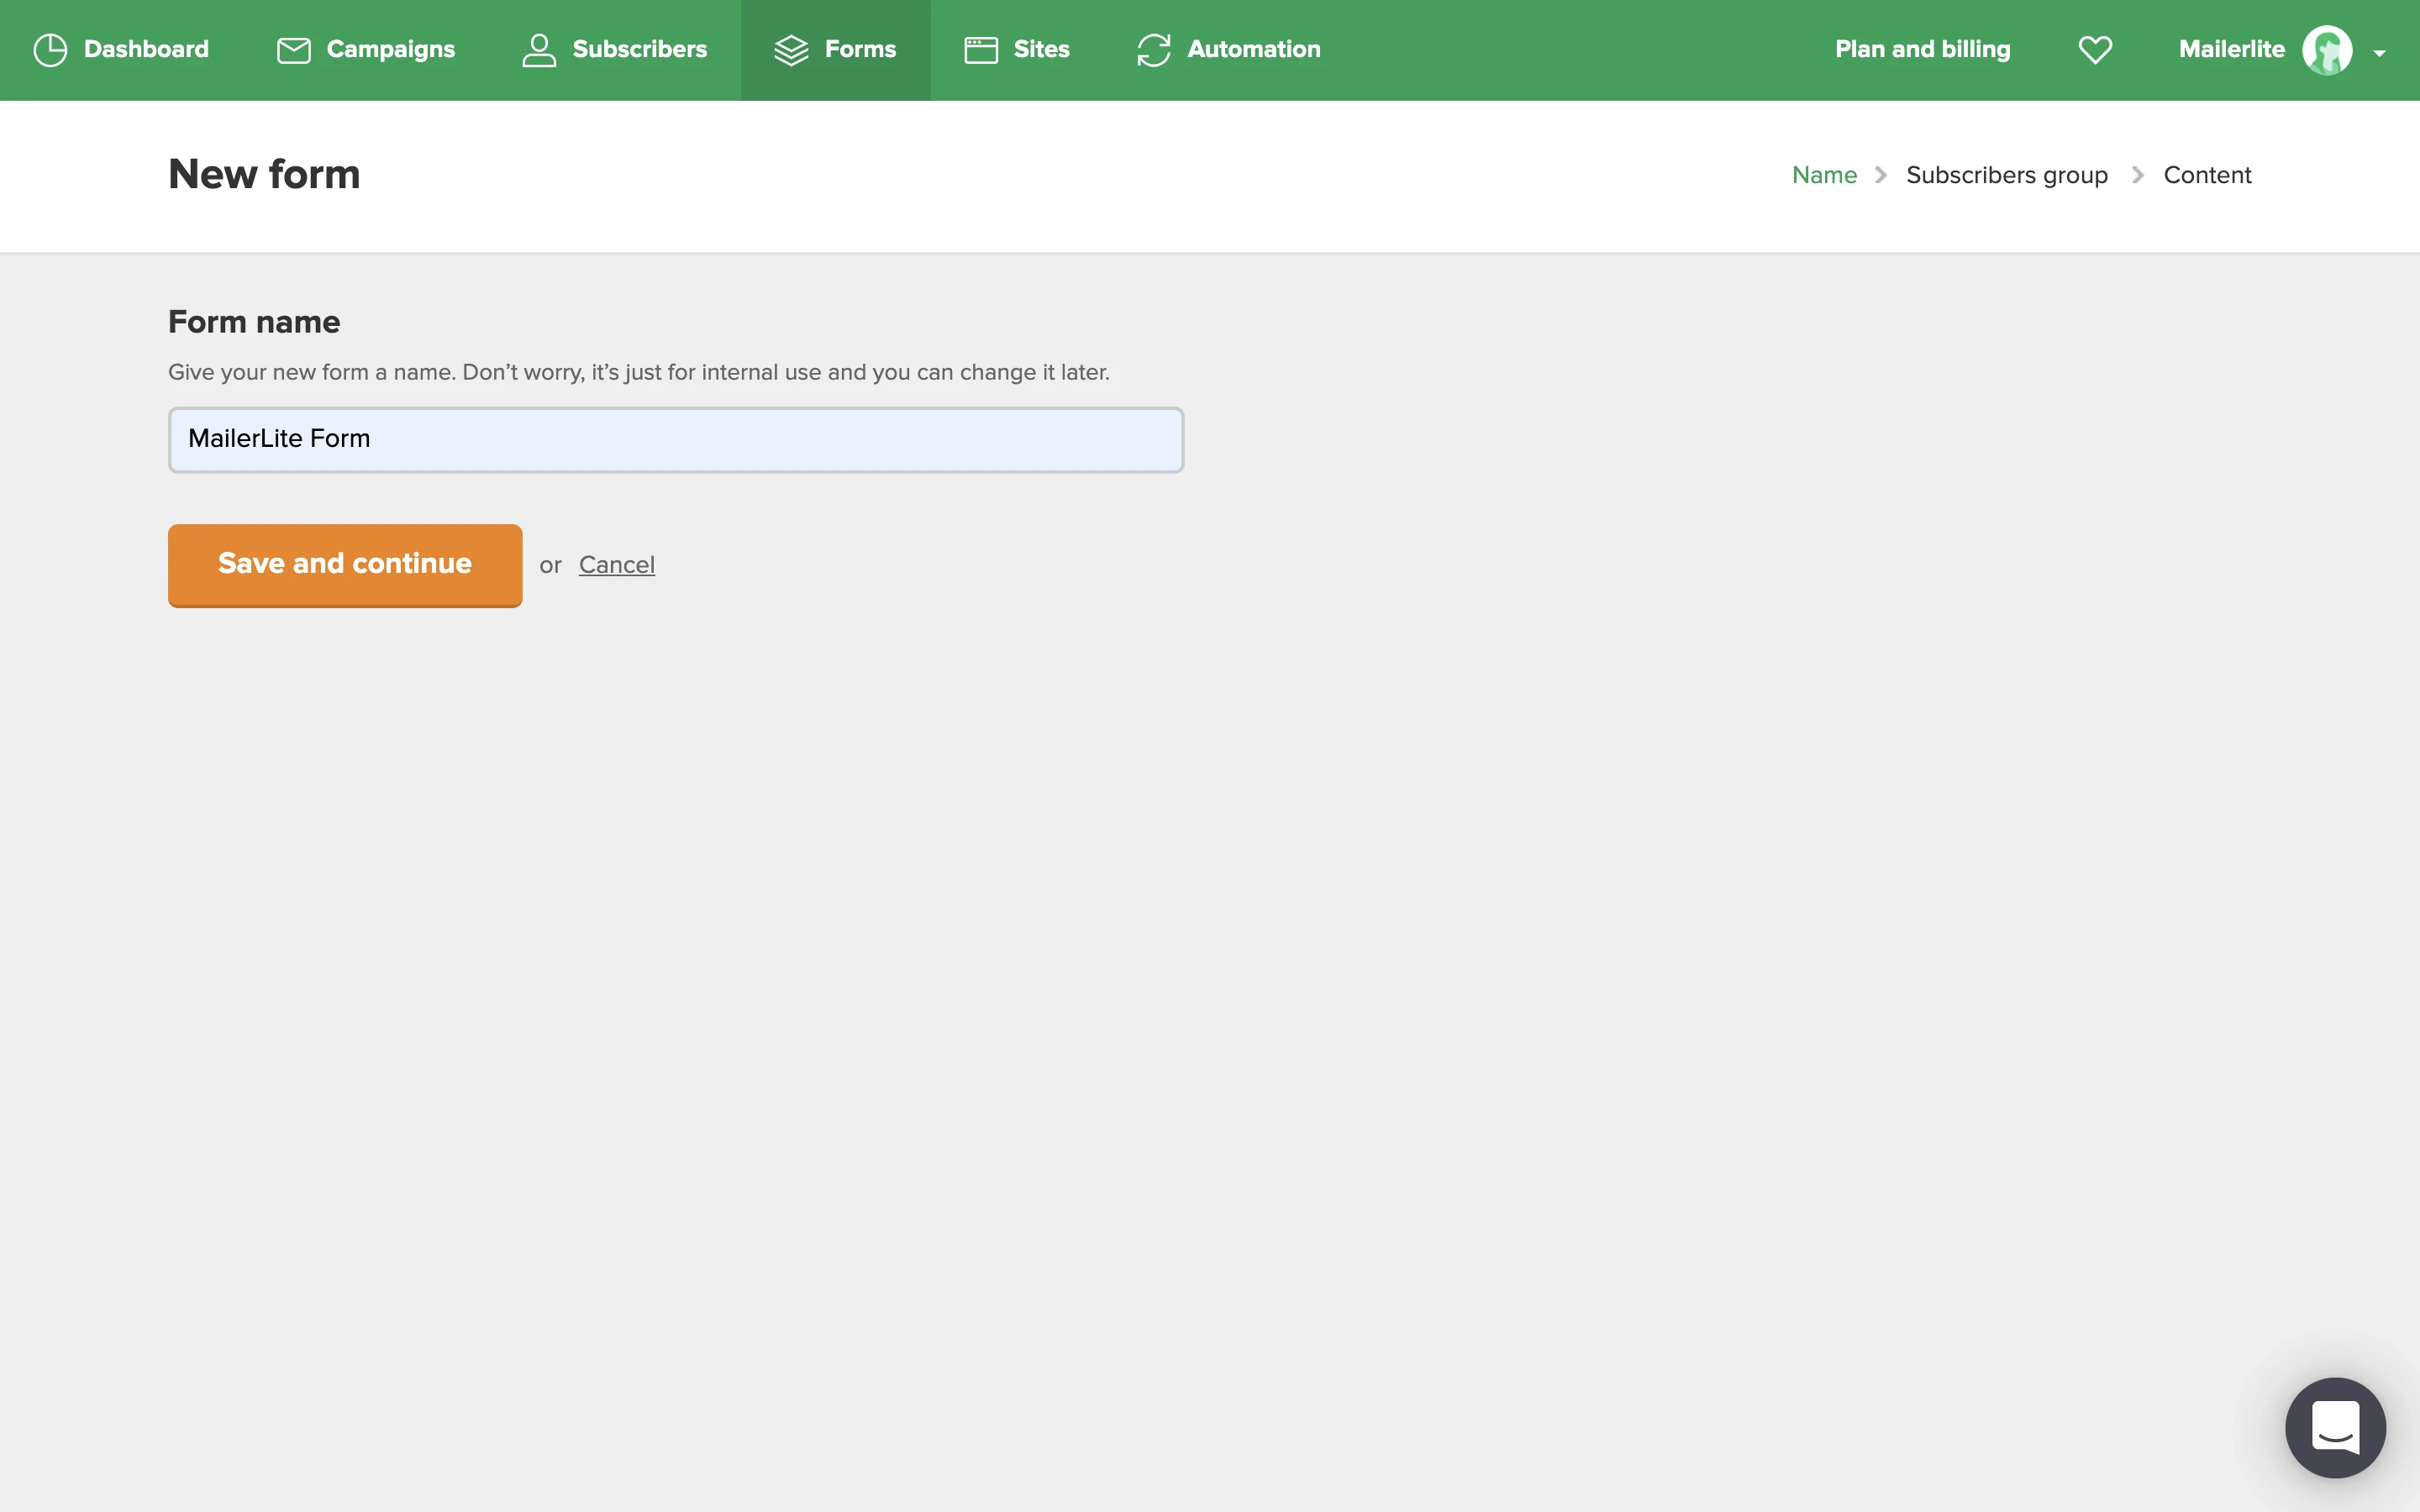The image size is (2420, 1512).
Task: Click the Subscribers person icon
Action: (539, 50)
